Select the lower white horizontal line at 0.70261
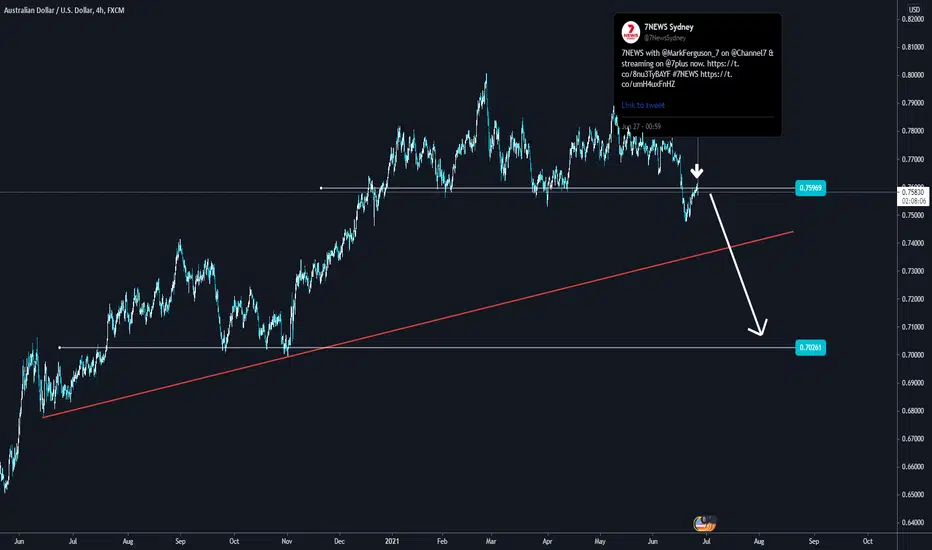Viewport: 932px width, 550px height. pos(427,347)
